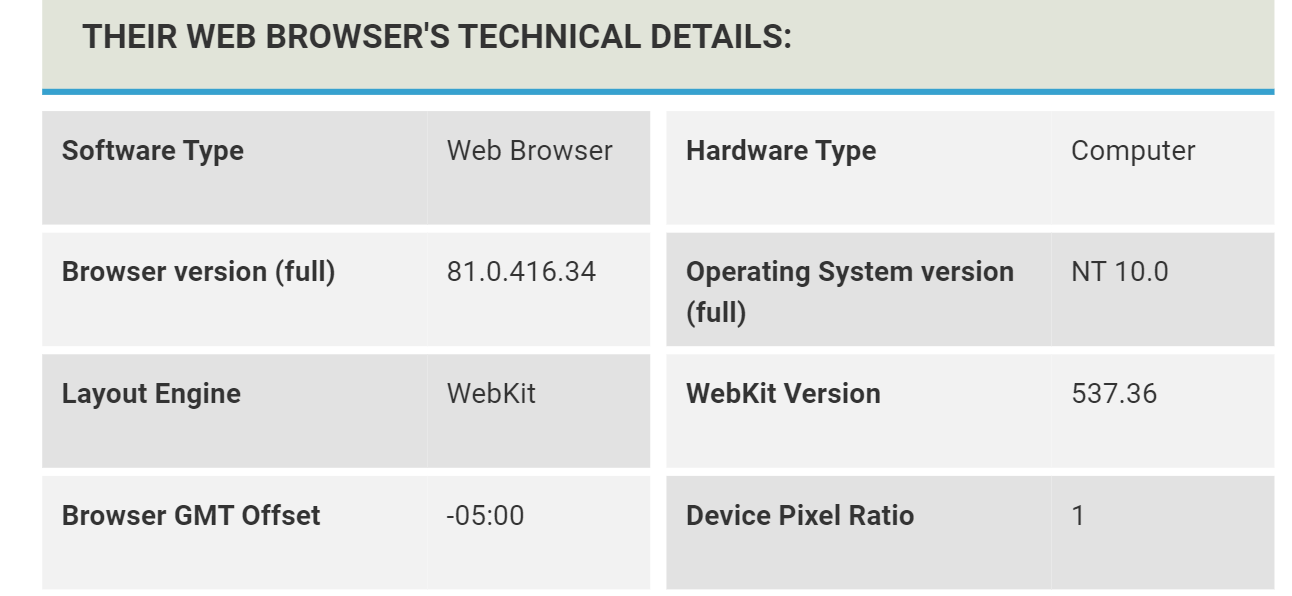
Task: Select the Operating System version (full) label
Action: [x=850, y=292]
